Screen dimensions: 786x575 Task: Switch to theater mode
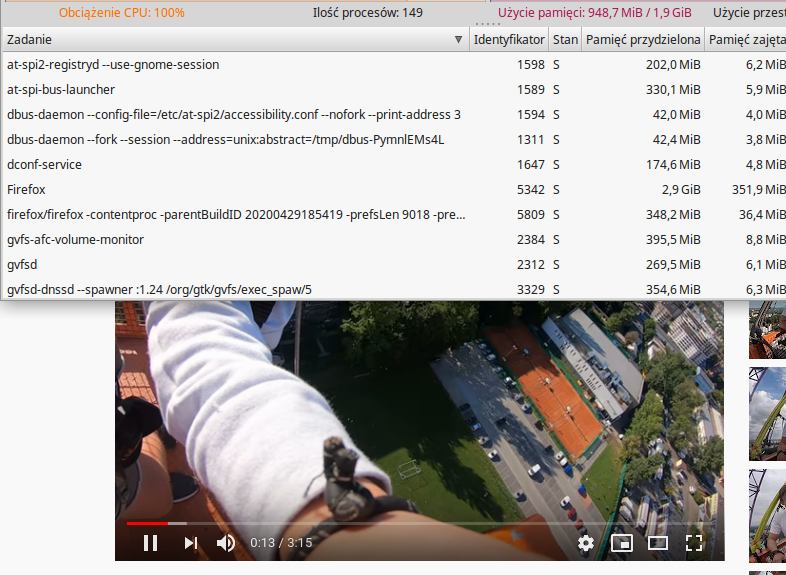(x=658, y=543)
